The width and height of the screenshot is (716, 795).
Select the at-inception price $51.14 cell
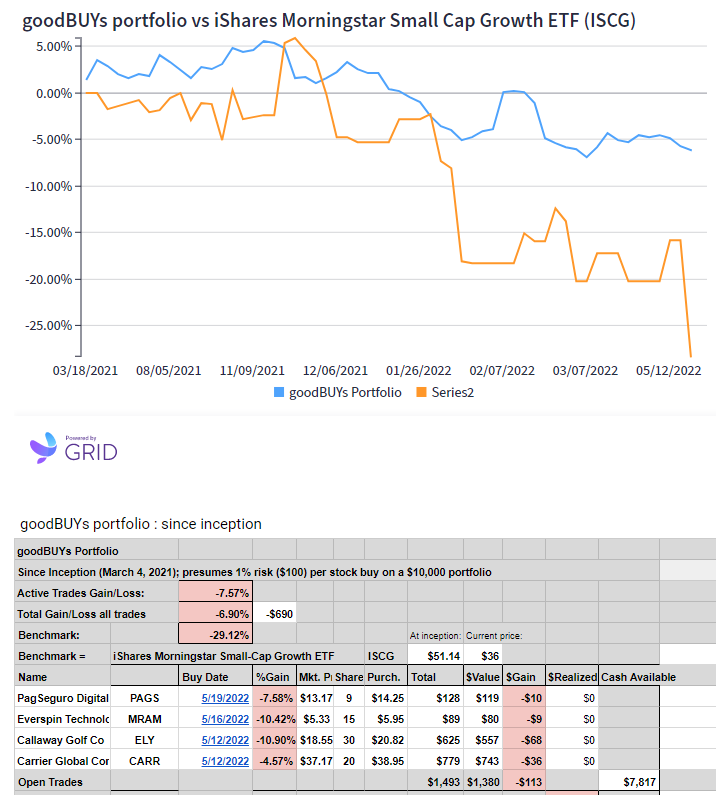pyautogui.click(x=436, y=656)
